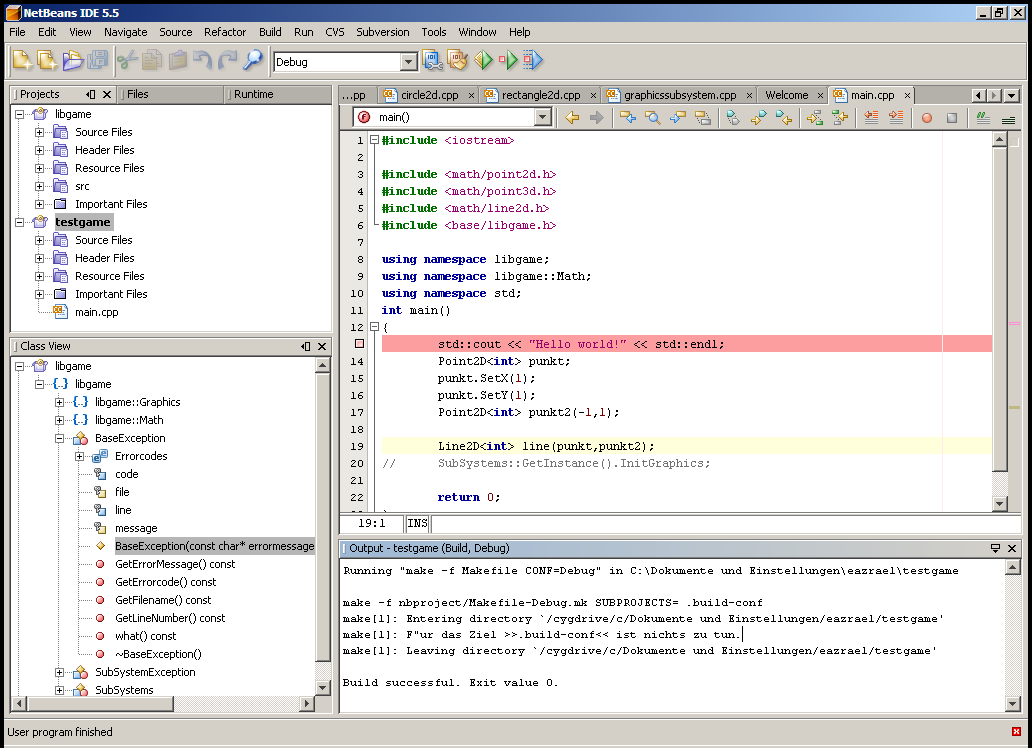
Task: Click the Save All disks icon
Action: [97, 61]
